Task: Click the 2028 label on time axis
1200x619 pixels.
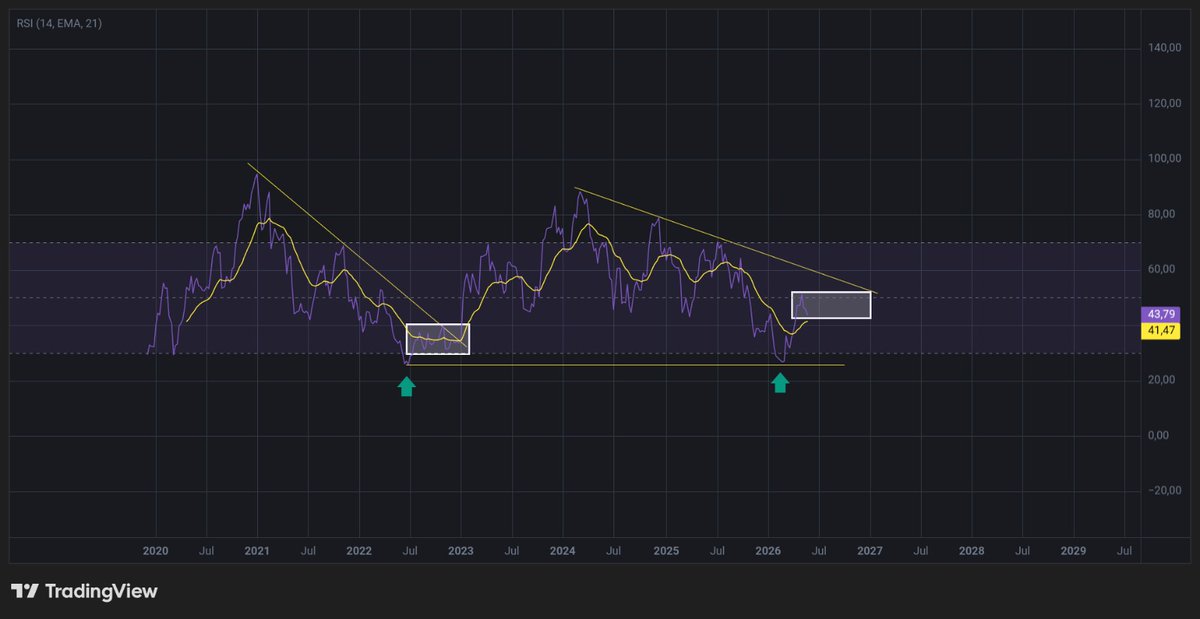Action: coord(972,551)
